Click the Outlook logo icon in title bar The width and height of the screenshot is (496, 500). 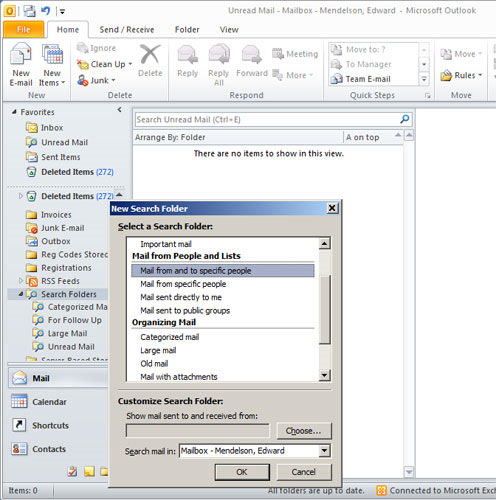[10, 11]
